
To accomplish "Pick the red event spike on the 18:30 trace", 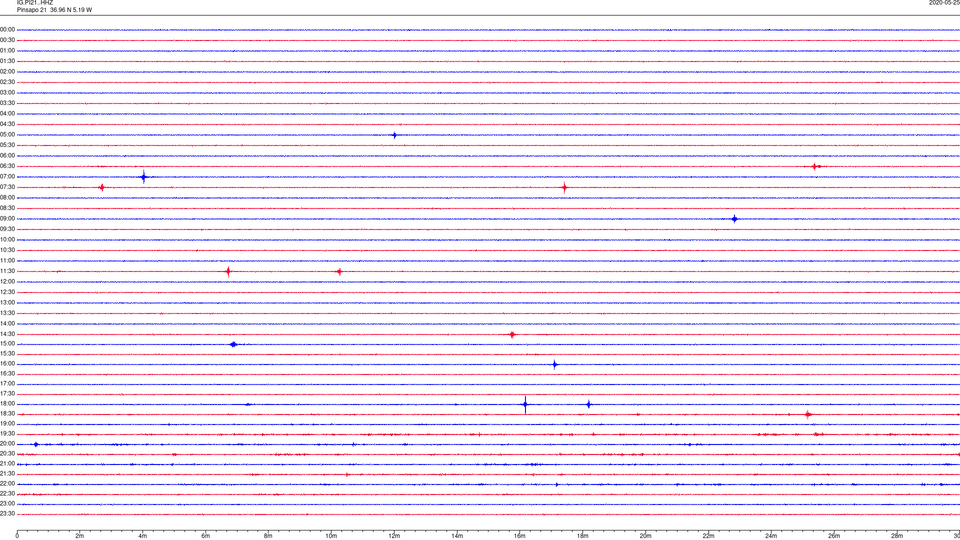I will point(808,414).
